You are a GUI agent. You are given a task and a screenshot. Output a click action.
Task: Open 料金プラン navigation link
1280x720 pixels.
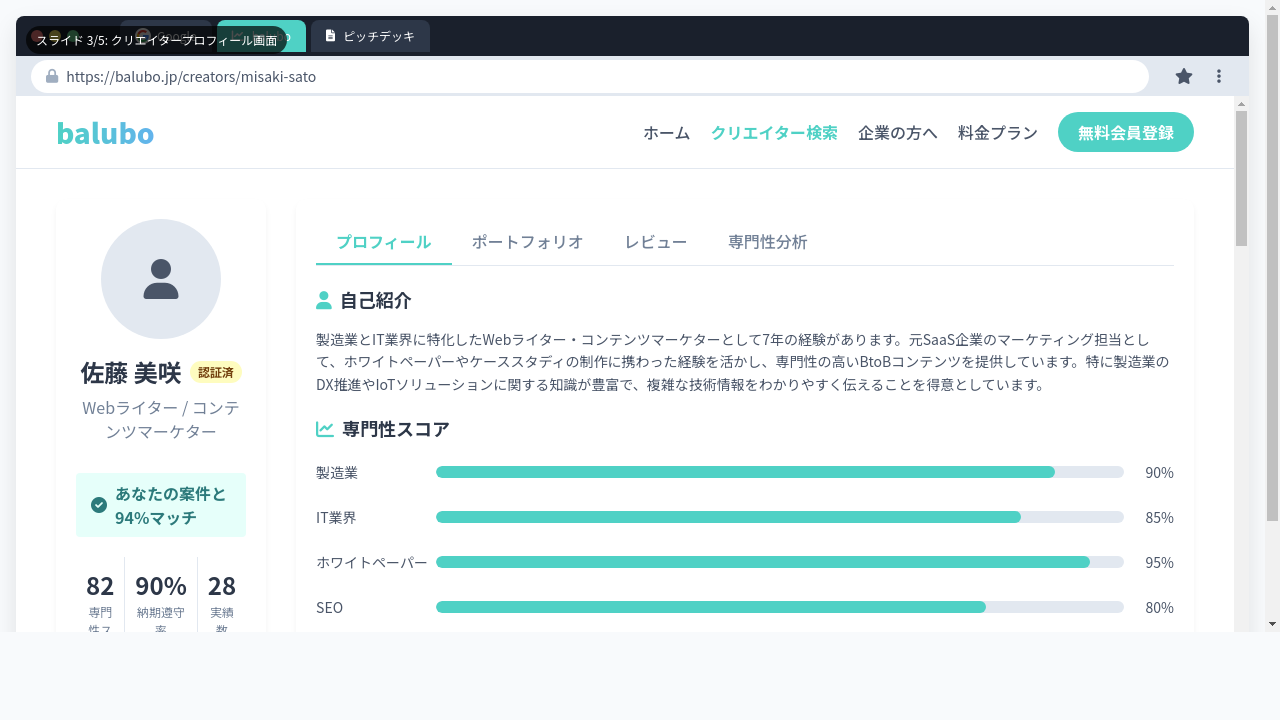tap(997, 132)
